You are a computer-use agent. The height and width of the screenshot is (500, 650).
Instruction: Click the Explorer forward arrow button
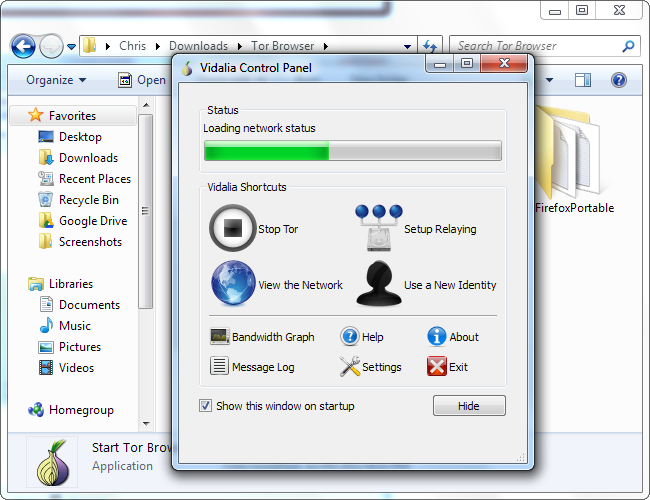51,46
